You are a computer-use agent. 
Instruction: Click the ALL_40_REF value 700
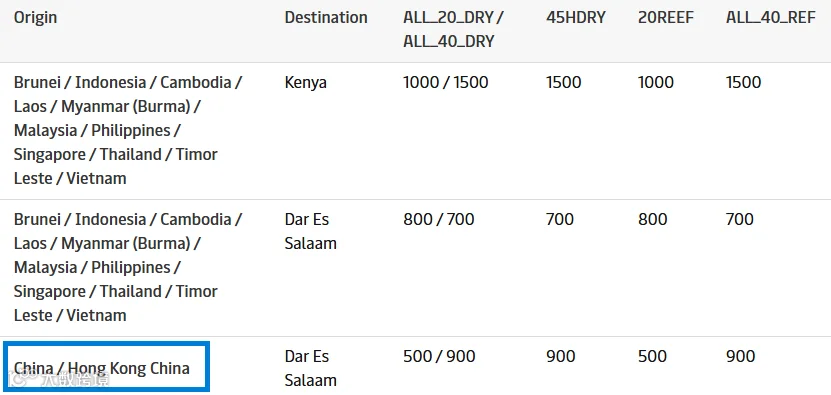click(739, 220)
